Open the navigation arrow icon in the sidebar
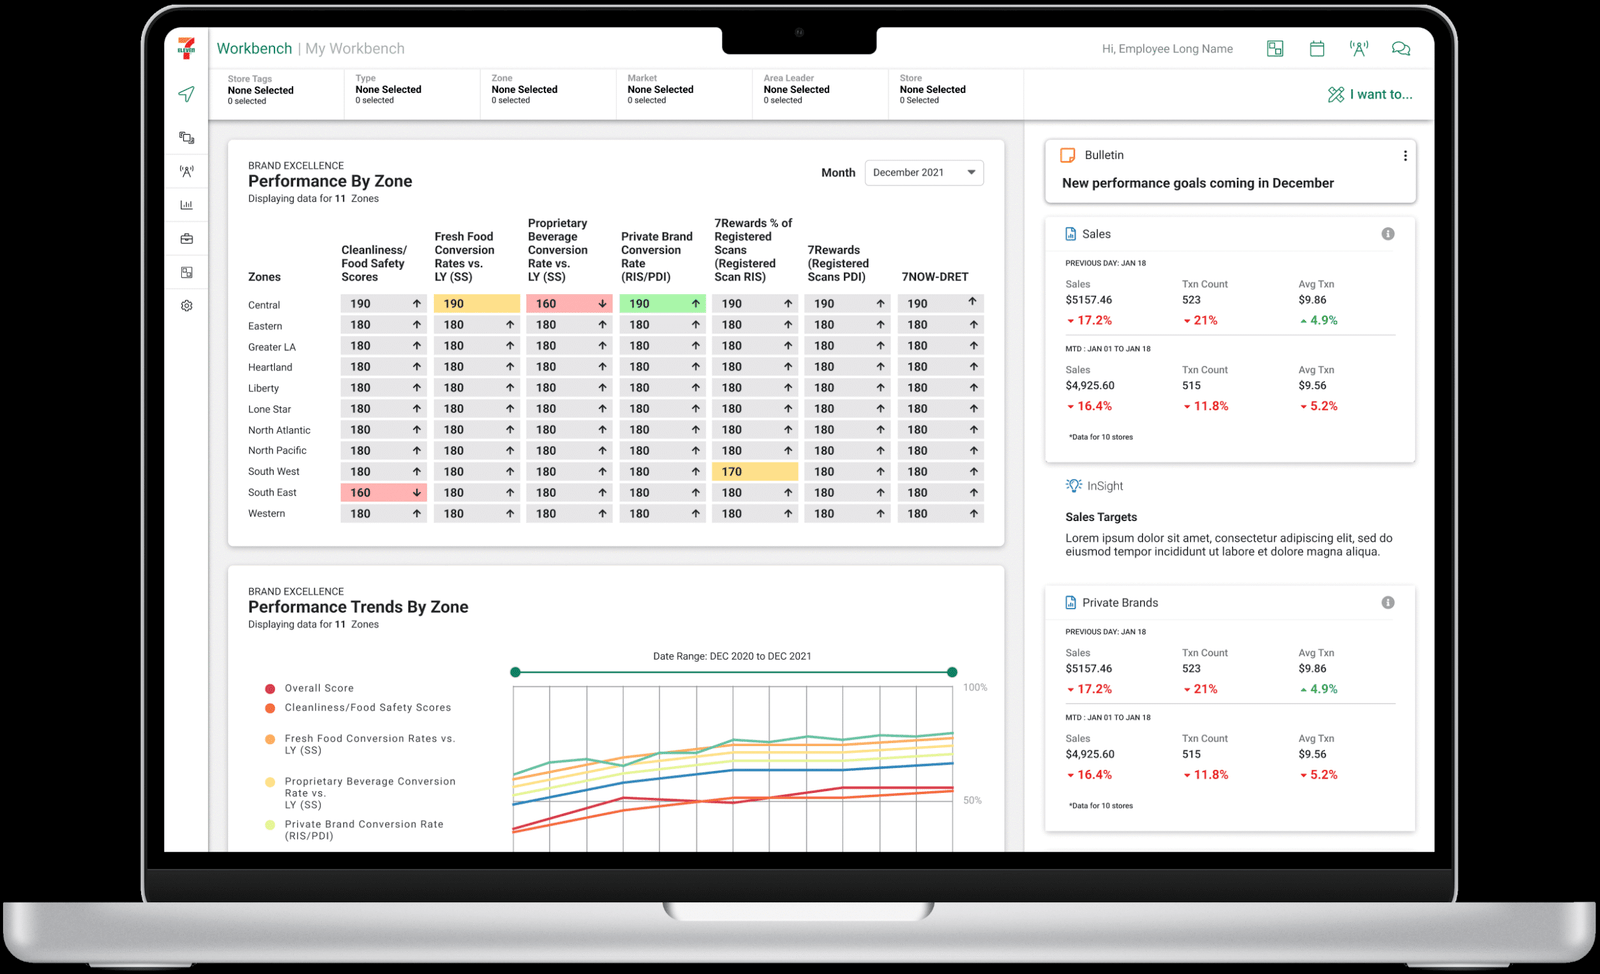Viewport: 1600px width, 974px height. (186, 94)
